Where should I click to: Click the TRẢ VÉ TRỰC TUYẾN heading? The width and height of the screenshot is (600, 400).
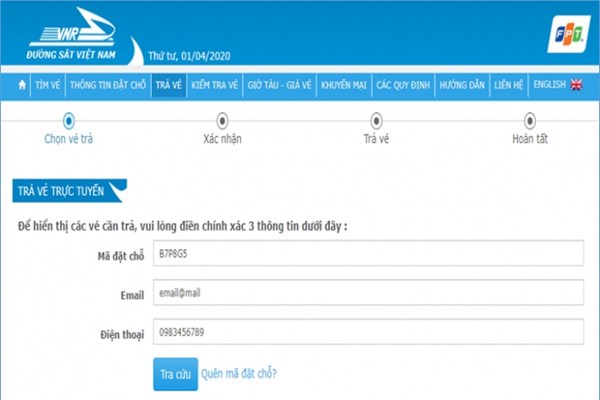61,191
